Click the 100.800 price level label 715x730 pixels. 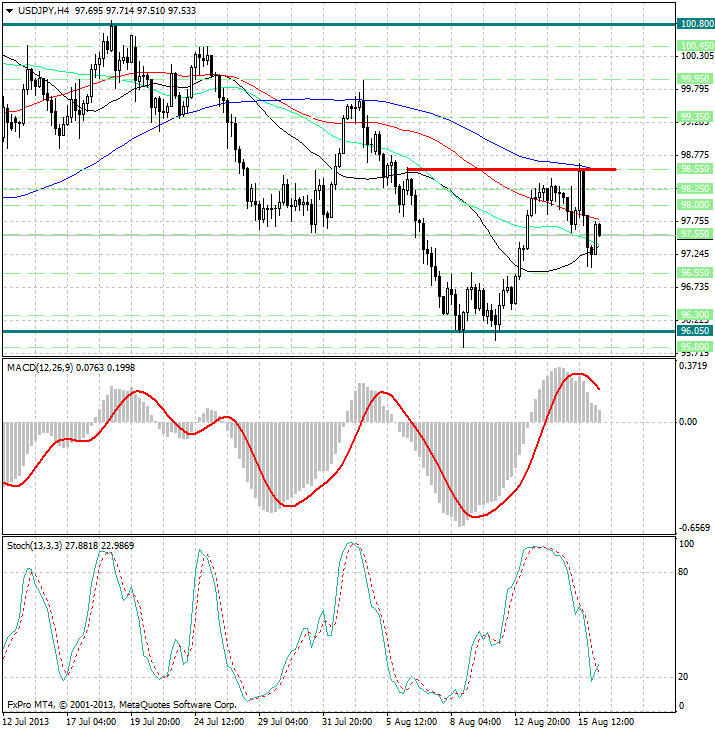695,24
